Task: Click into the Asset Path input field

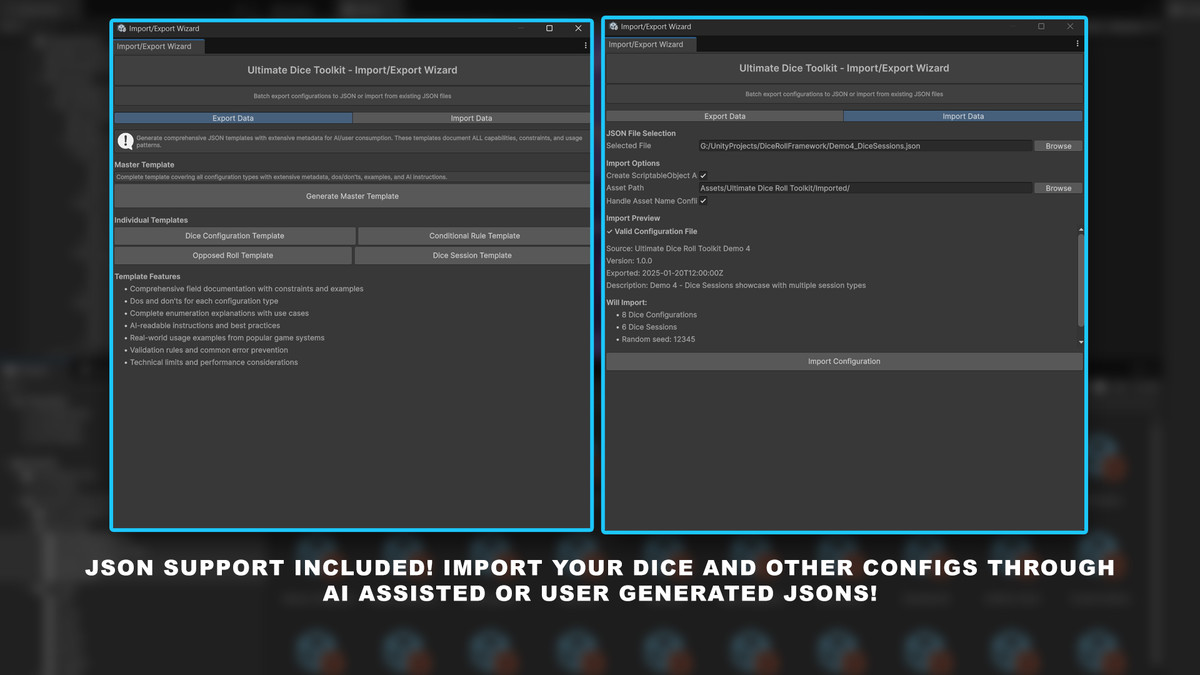Action: pos(860,187)
